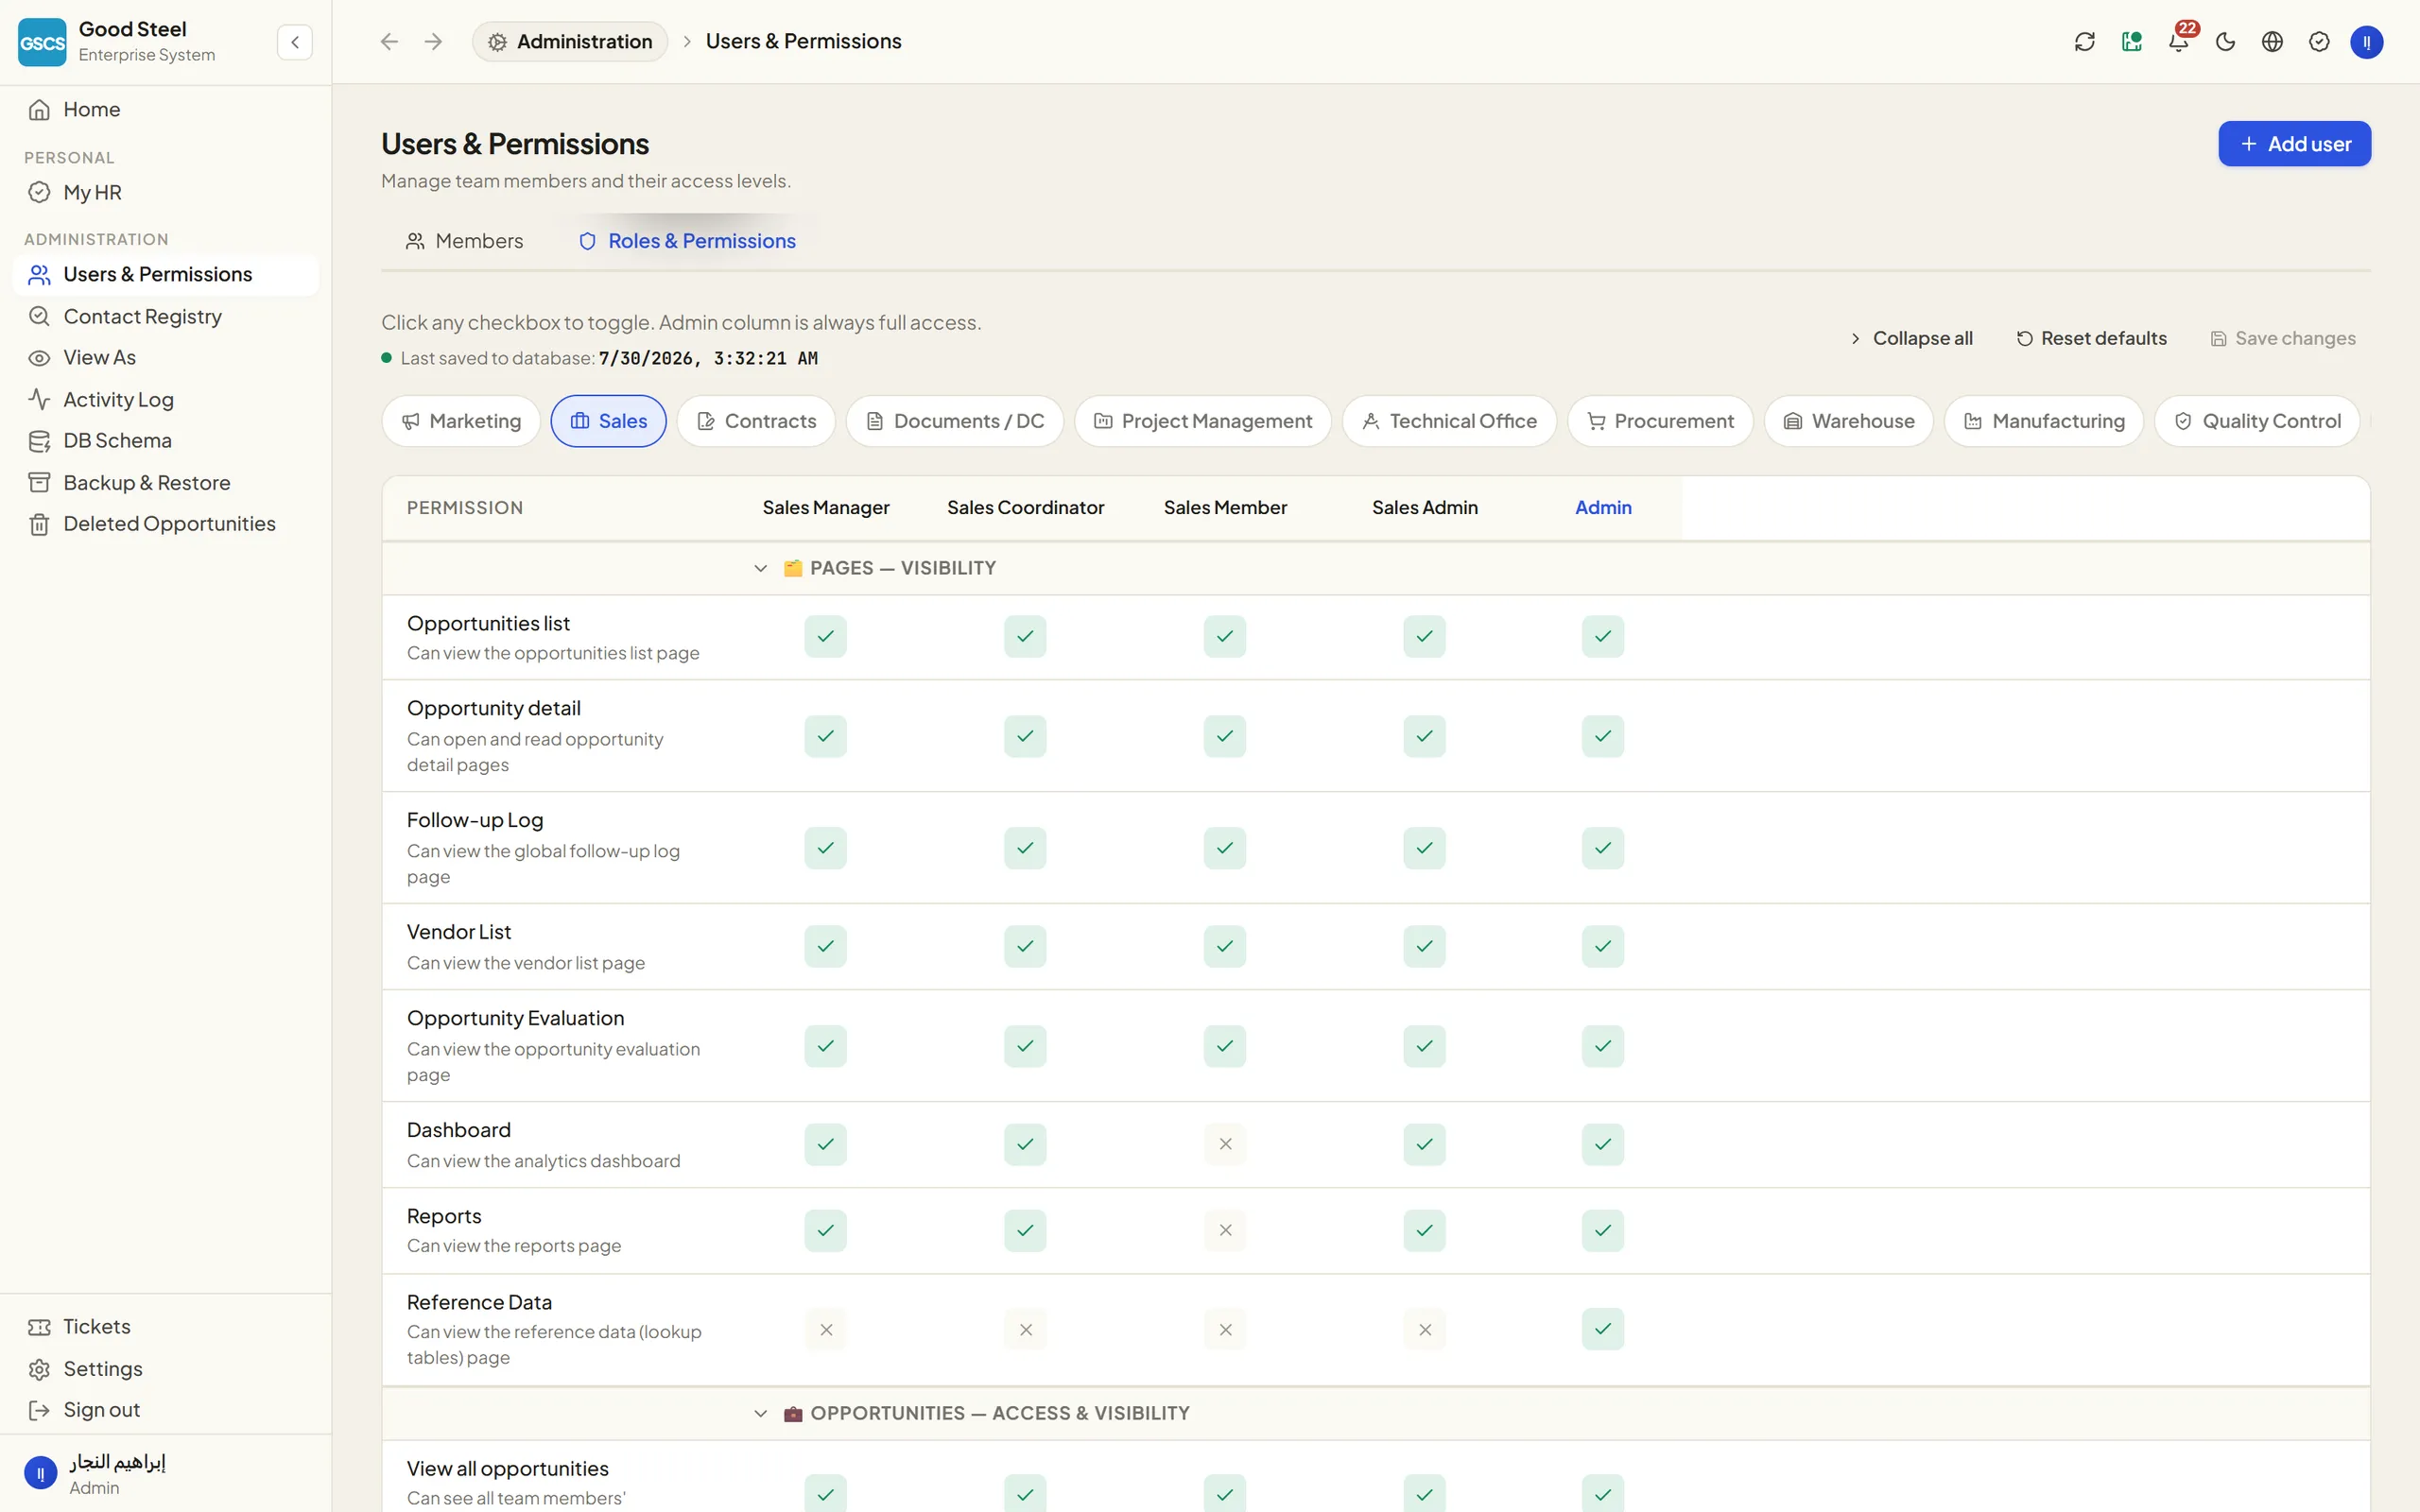Click Collapse all sections
Viewport: 2420px width, 1512px height.
click(x=1910, y=339)
